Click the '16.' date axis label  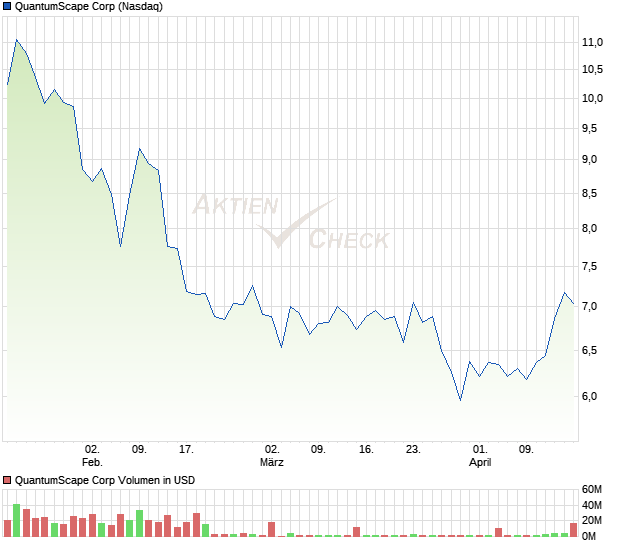point(366,450)
